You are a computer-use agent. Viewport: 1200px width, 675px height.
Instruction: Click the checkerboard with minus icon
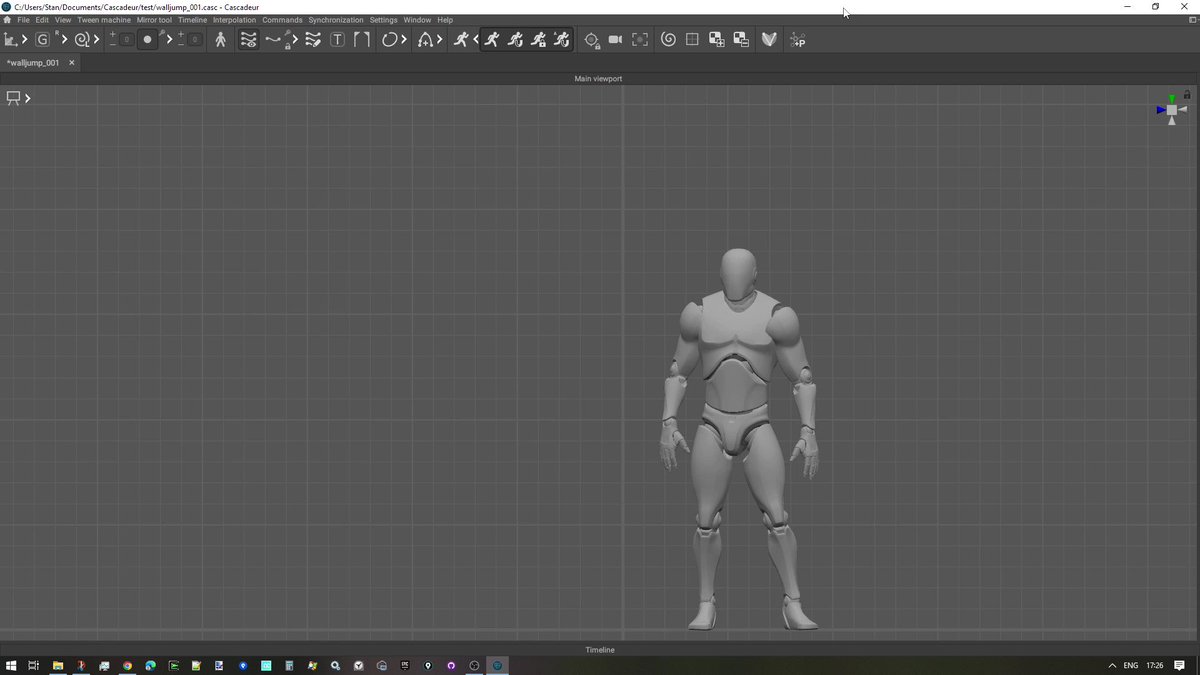pyautogui.click(x=741, y=40)
